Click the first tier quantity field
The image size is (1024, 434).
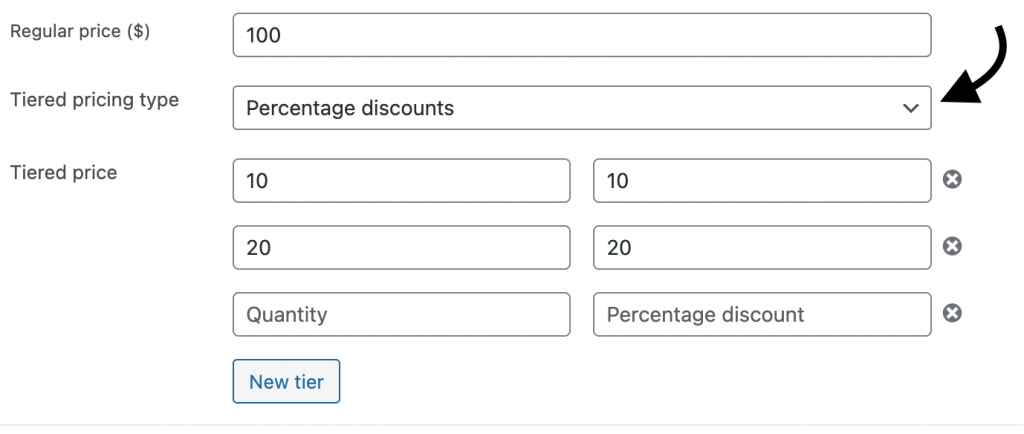(x=401, y=181)
